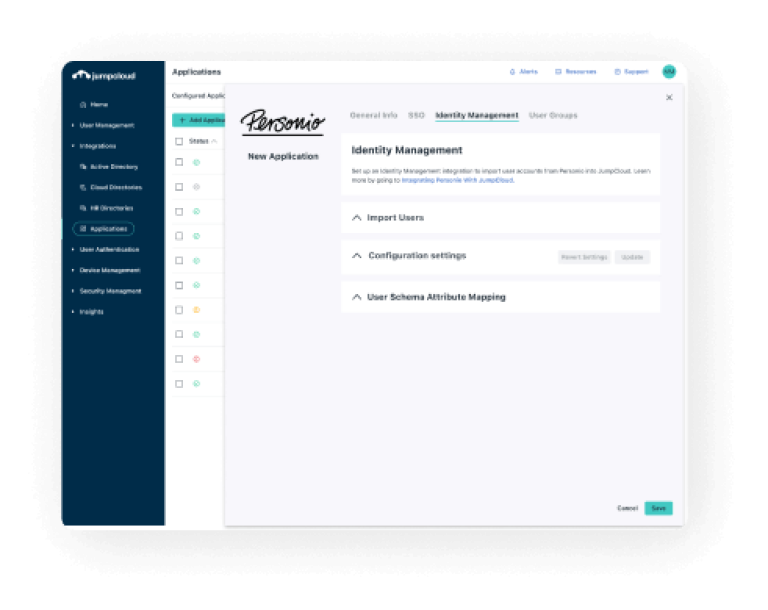Click the Applications page title

196,72
